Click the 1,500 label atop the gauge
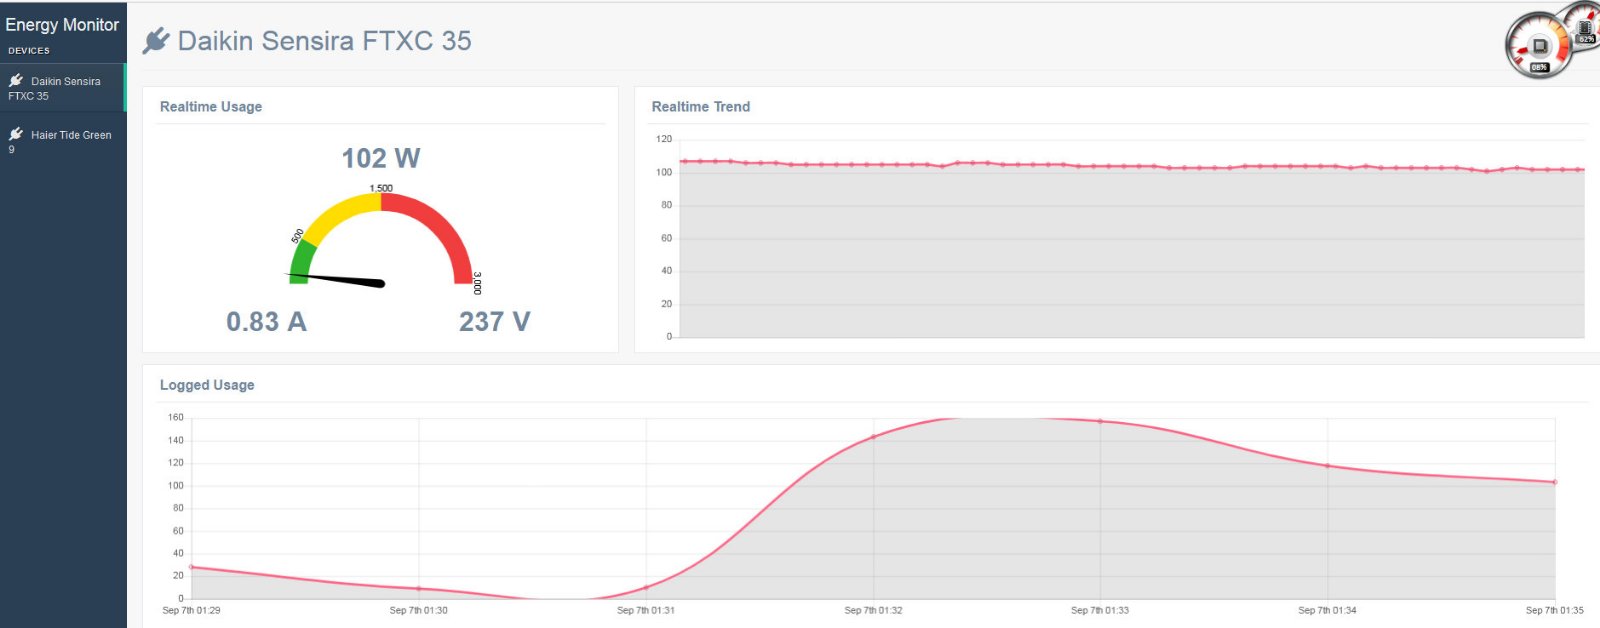 point(381,188)
